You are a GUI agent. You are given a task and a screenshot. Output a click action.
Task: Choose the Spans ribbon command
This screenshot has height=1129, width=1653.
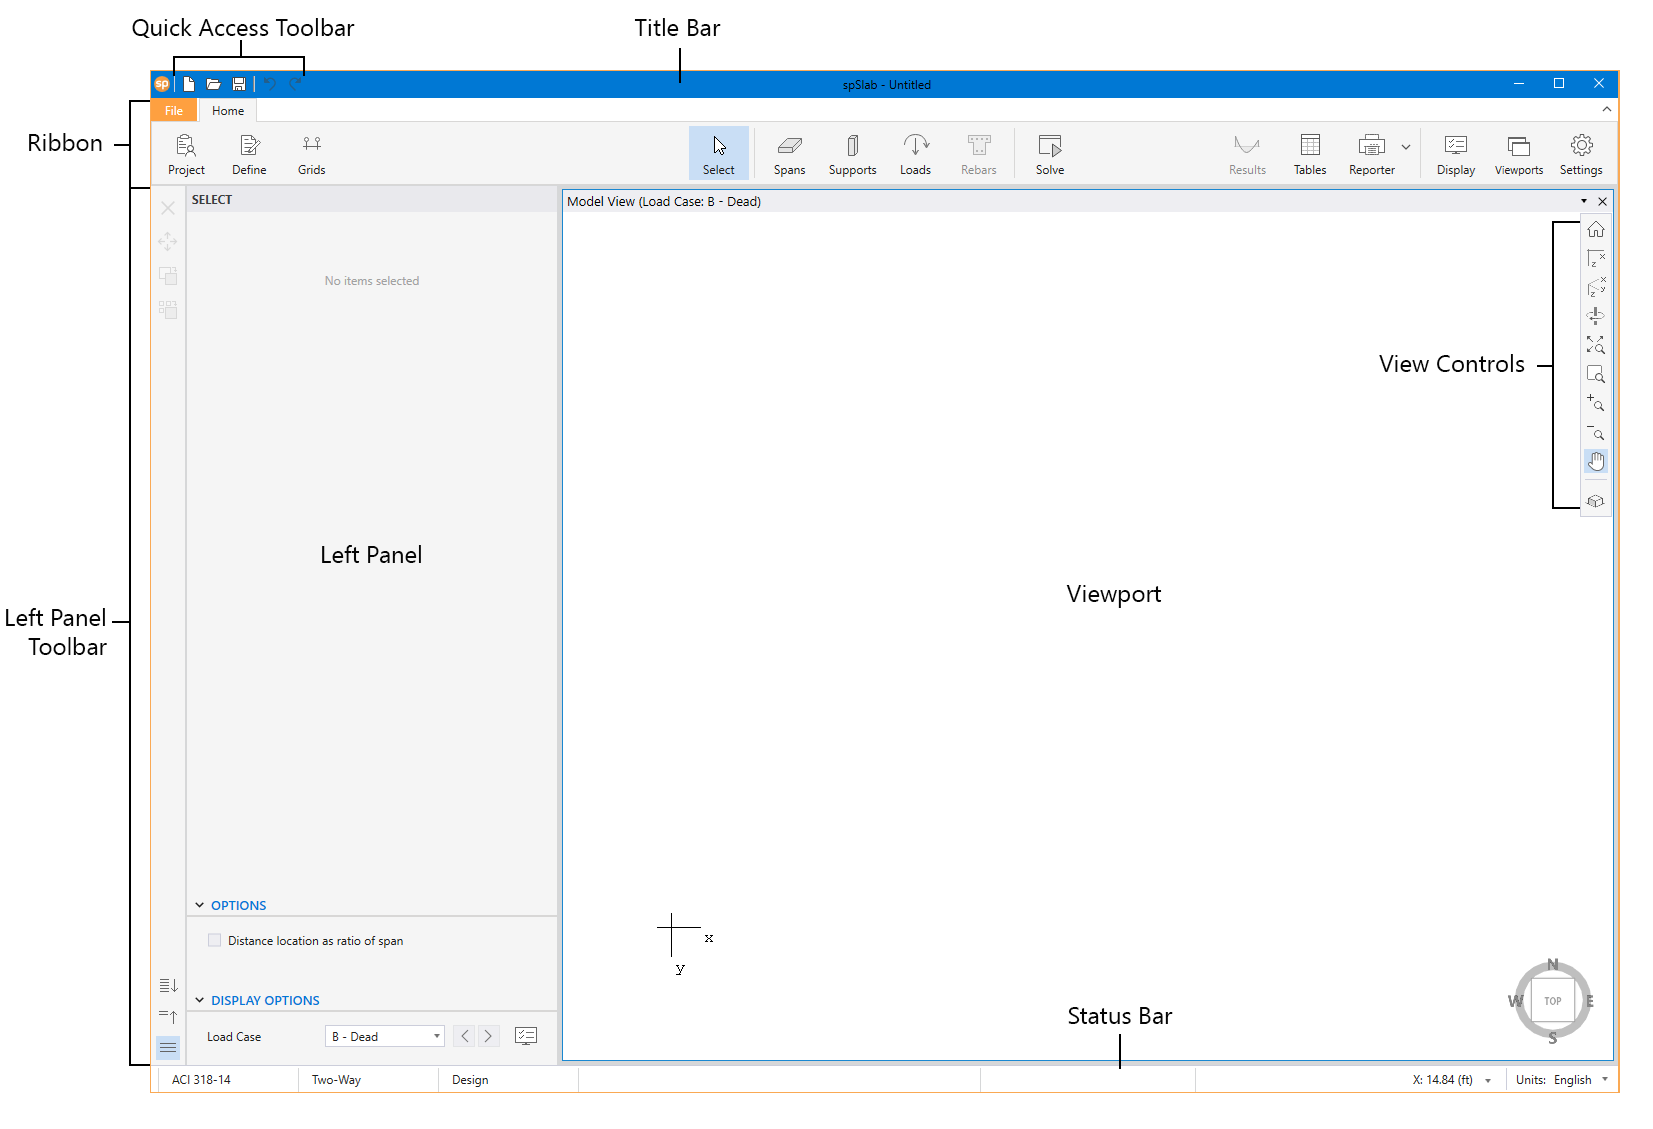coord(789,154)
